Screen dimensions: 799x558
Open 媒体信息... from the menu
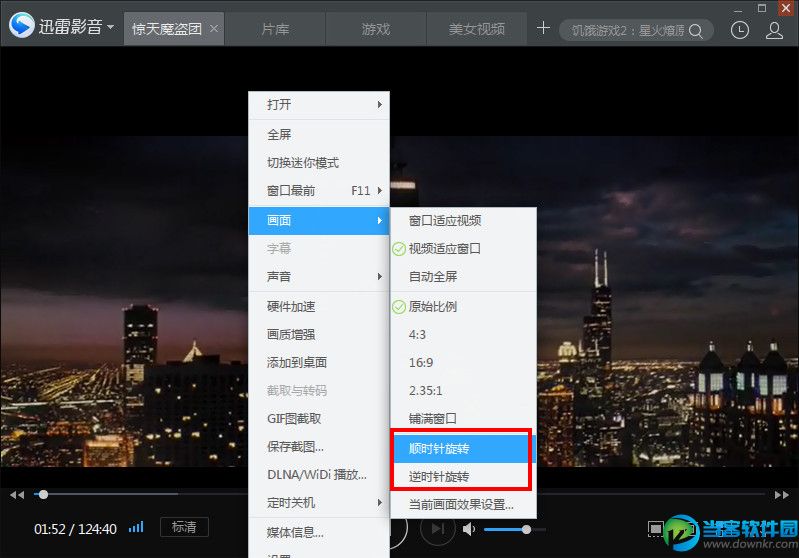point(319,533)
